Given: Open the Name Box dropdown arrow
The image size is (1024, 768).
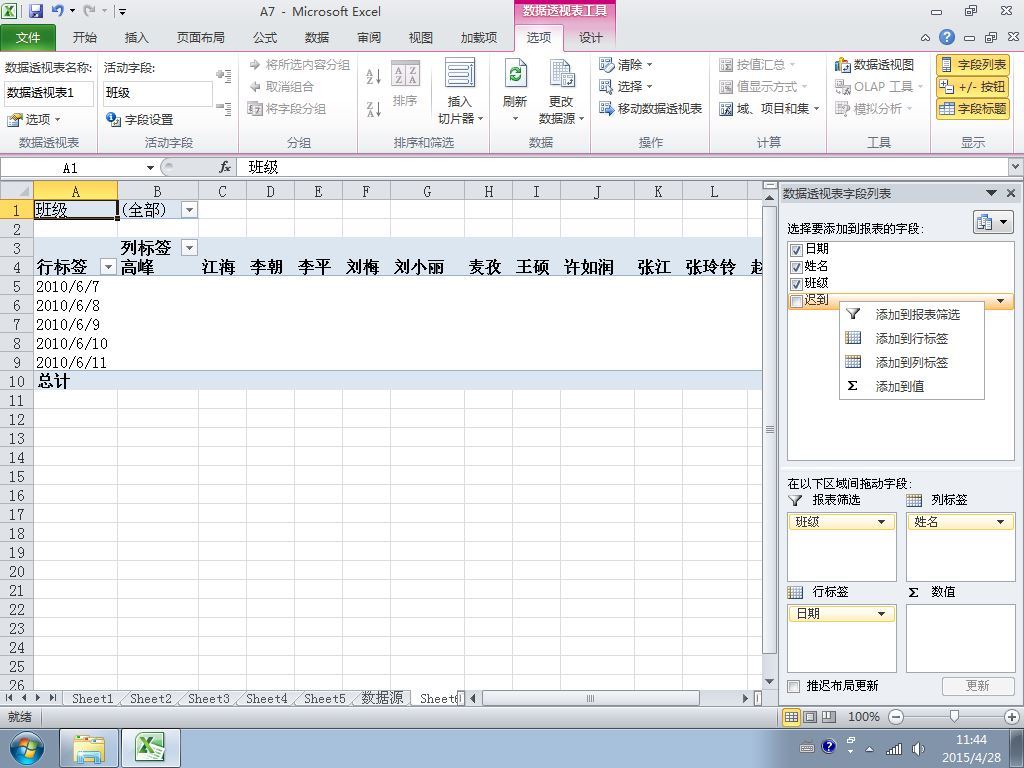Looking at the screenshot, I should pos(150,168).
